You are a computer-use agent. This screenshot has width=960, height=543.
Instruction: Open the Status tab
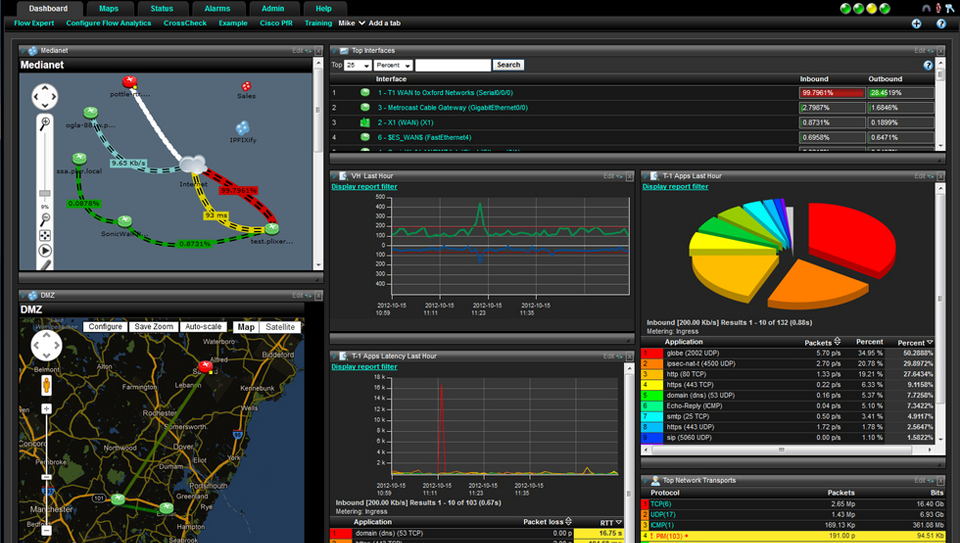(x=162, y=9)
